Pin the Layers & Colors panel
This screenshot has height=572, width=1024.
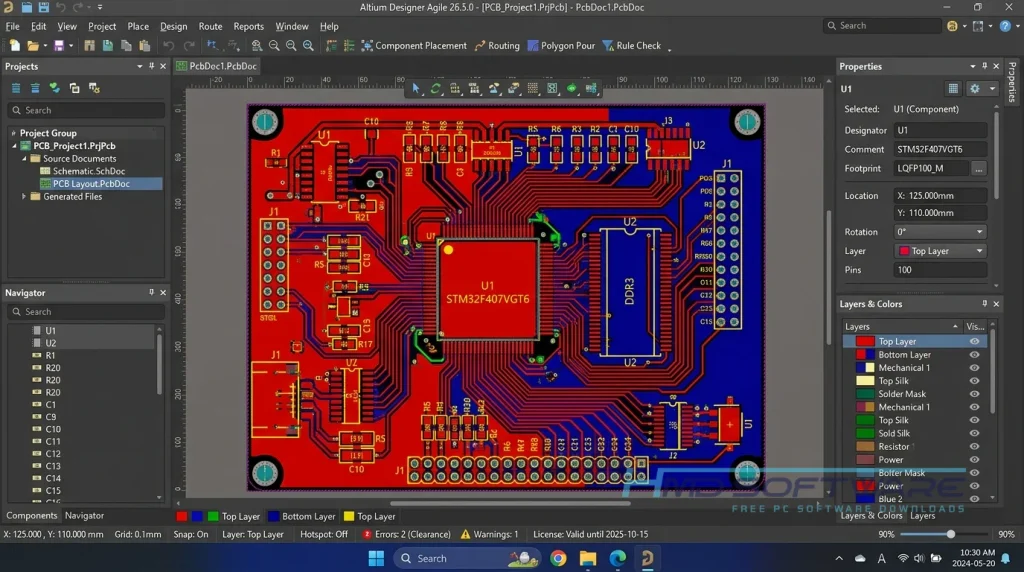pyautogui.click(x=985, y=304)
